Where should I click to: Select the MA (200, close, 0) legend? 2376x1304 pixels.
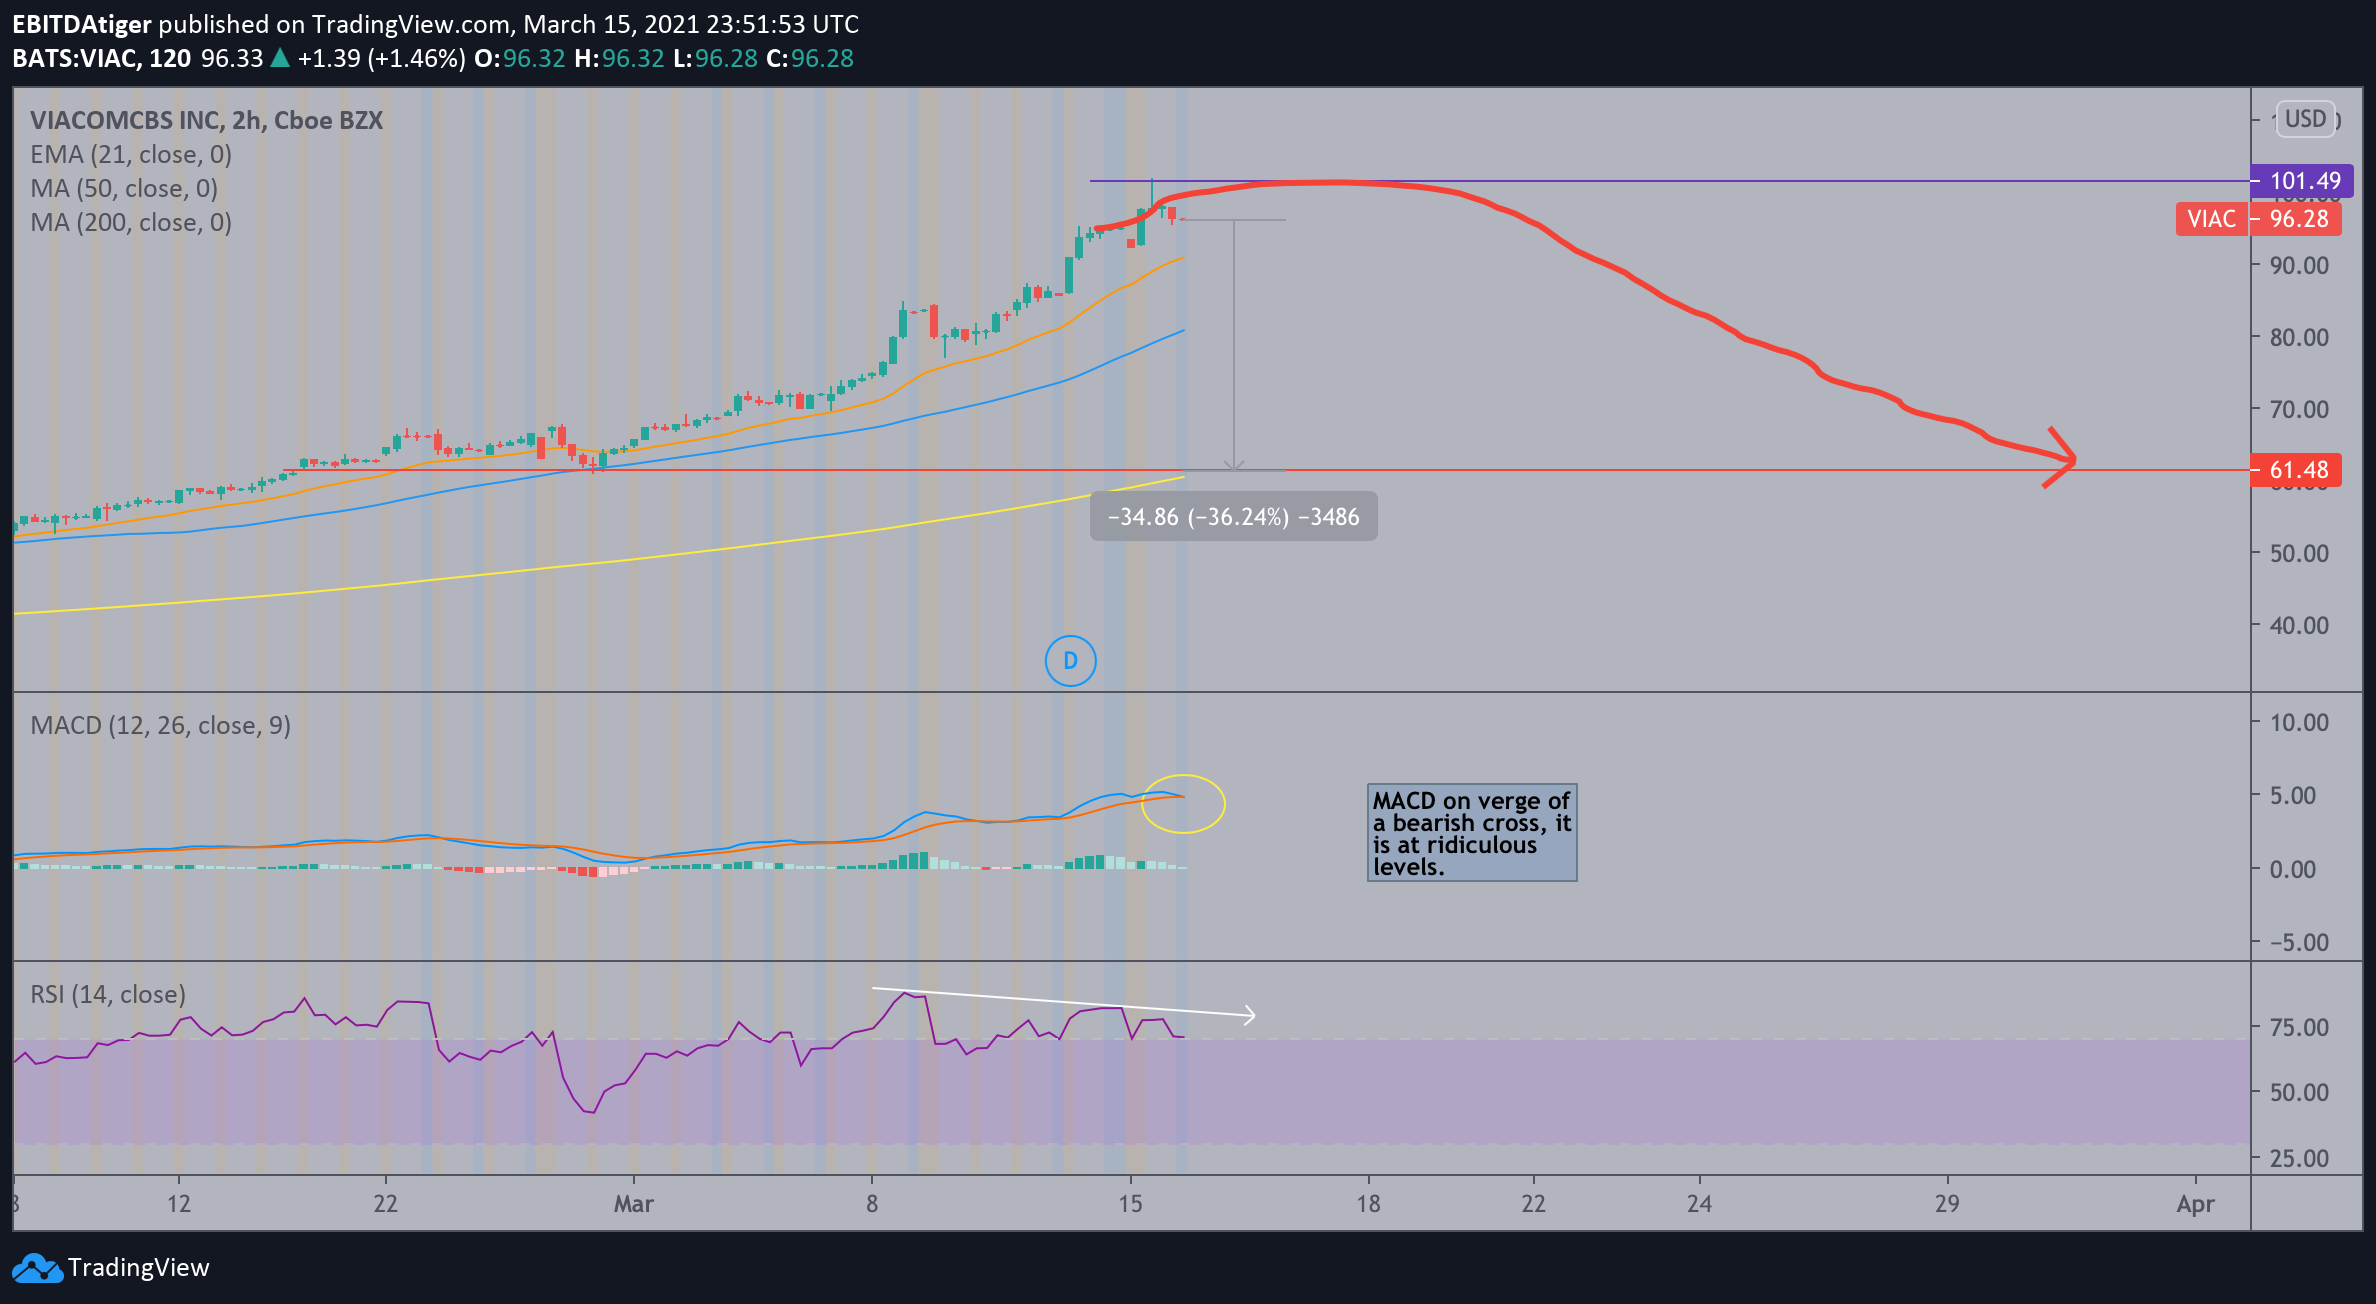pos(131,222)
